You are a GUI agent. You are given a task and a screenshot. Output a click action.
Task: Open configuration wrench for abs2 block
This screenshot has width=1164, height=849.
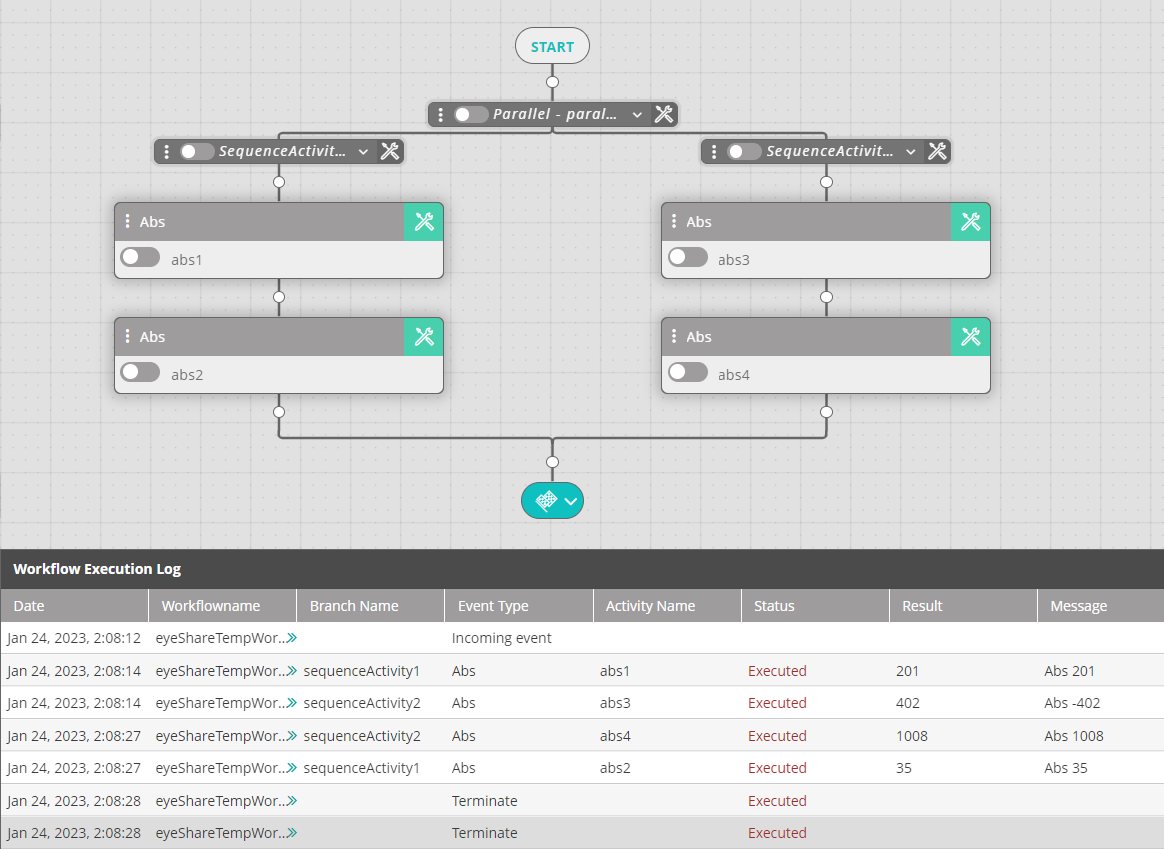click(x=424, y=337)
